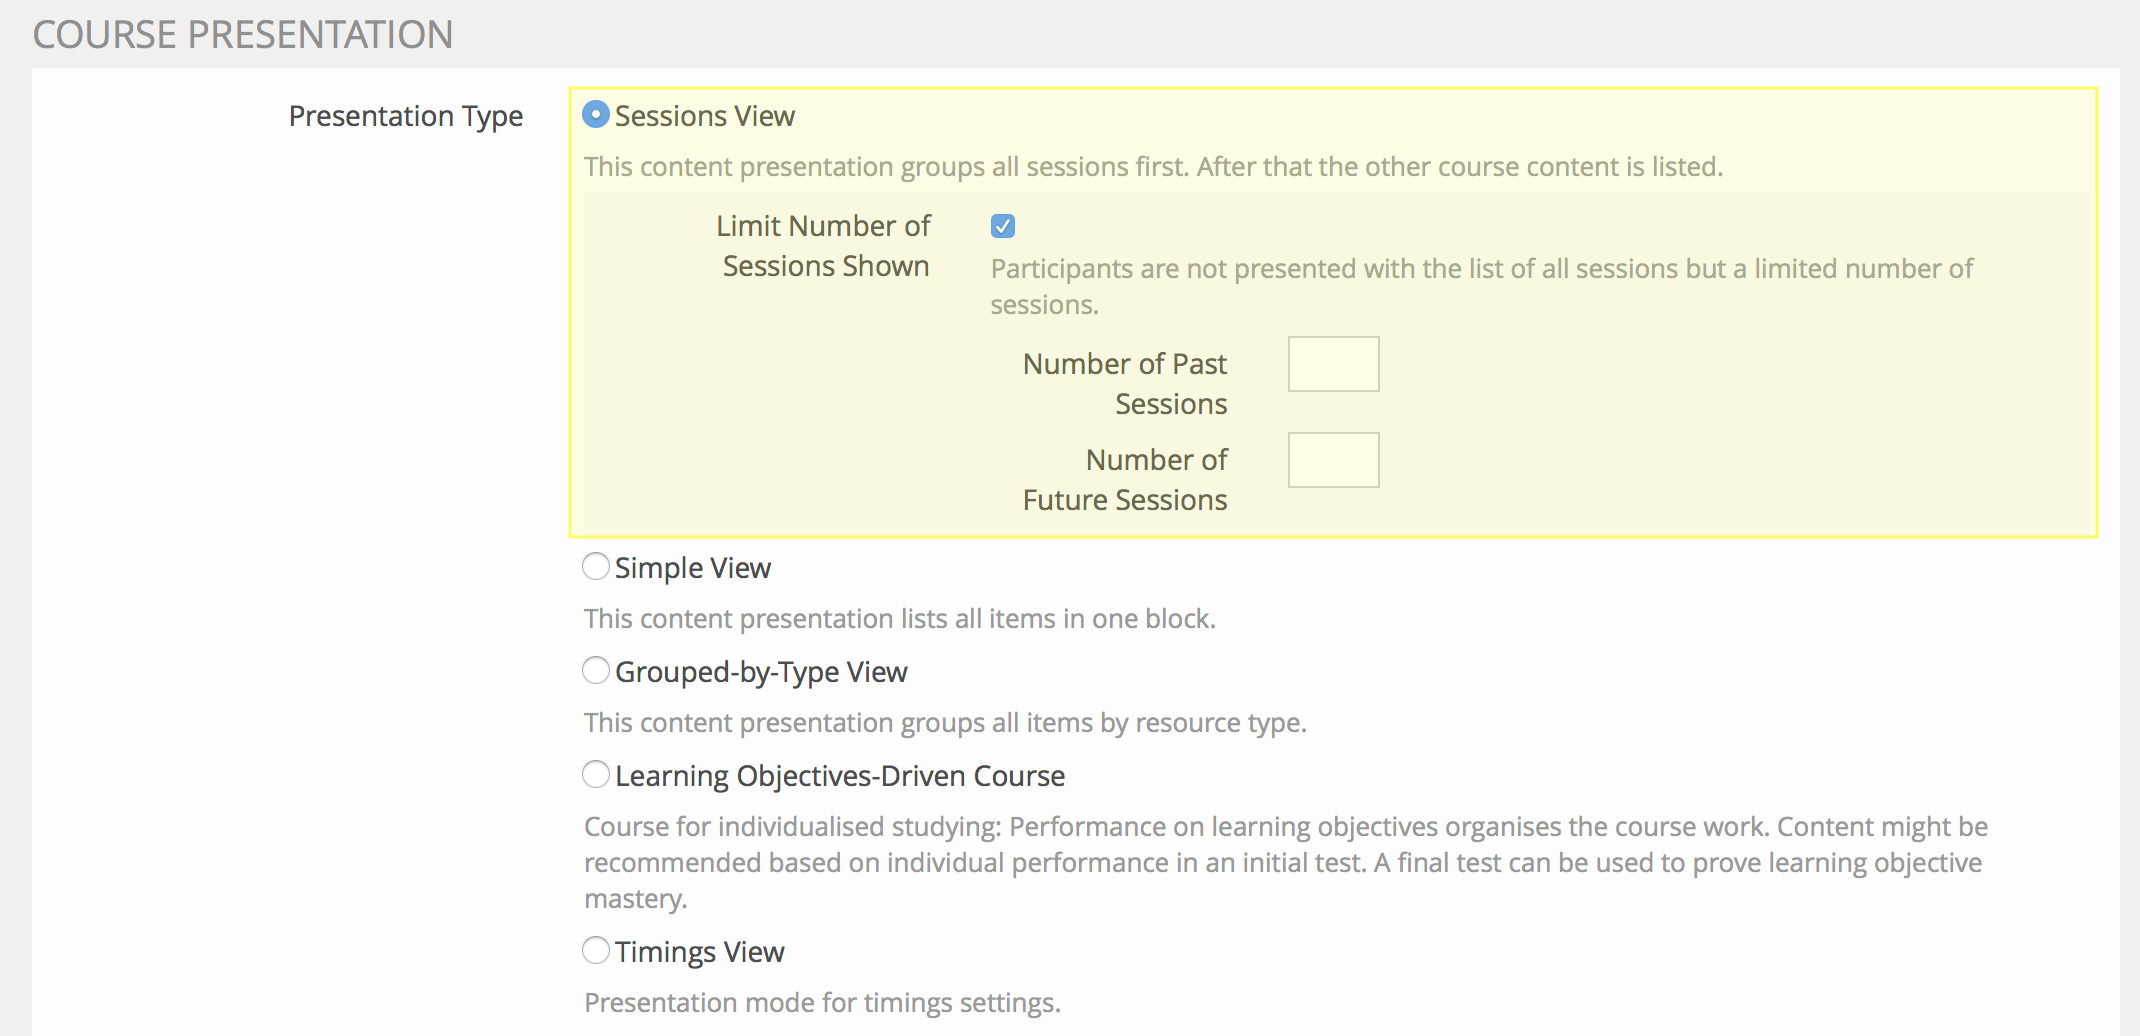Click the Sessions View description text

(x=1153, y=167)
